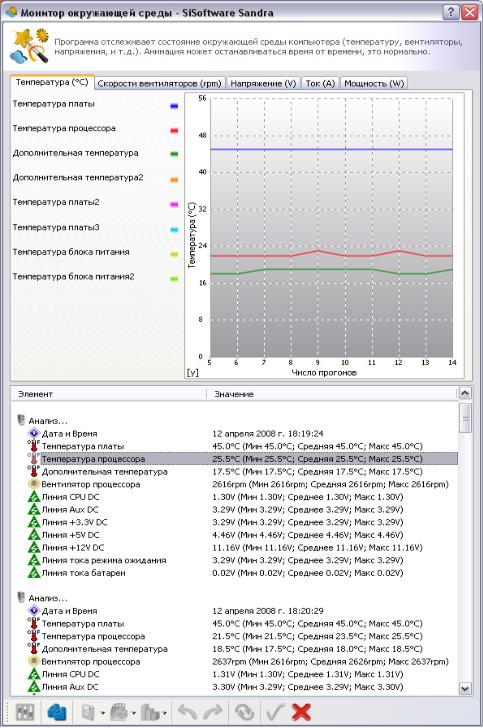The image size is (483, 728).
Task: Click the icon beside Линия тока батареи
Action: (x=33, y=573)
